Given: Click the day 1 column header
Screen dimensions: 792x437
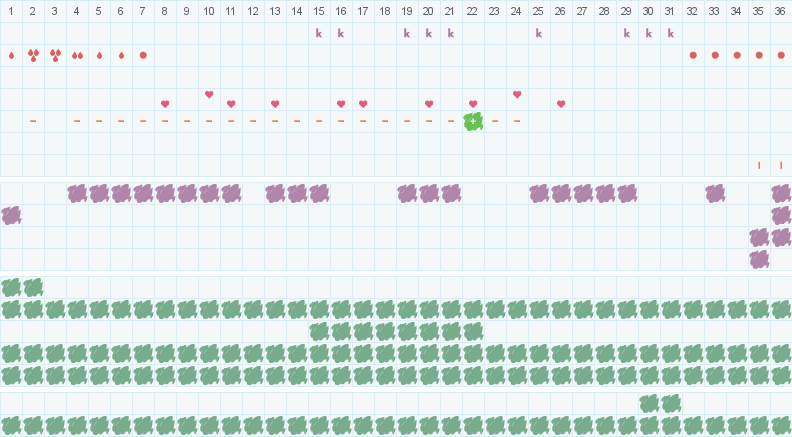Looking at the screenshot, I should point(11,11).
